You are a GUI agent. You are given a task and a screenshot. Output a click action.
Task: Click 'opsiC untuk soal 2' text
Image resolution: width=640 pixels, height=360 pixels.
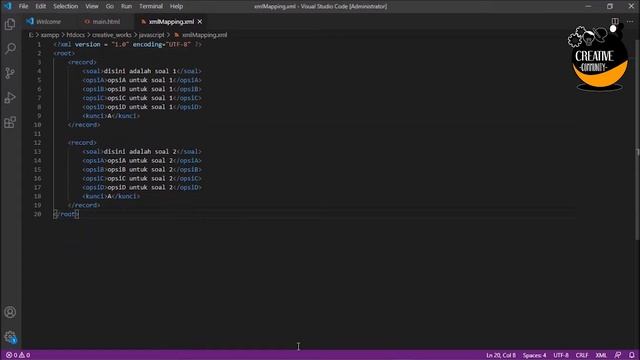(x=140, y=178)
